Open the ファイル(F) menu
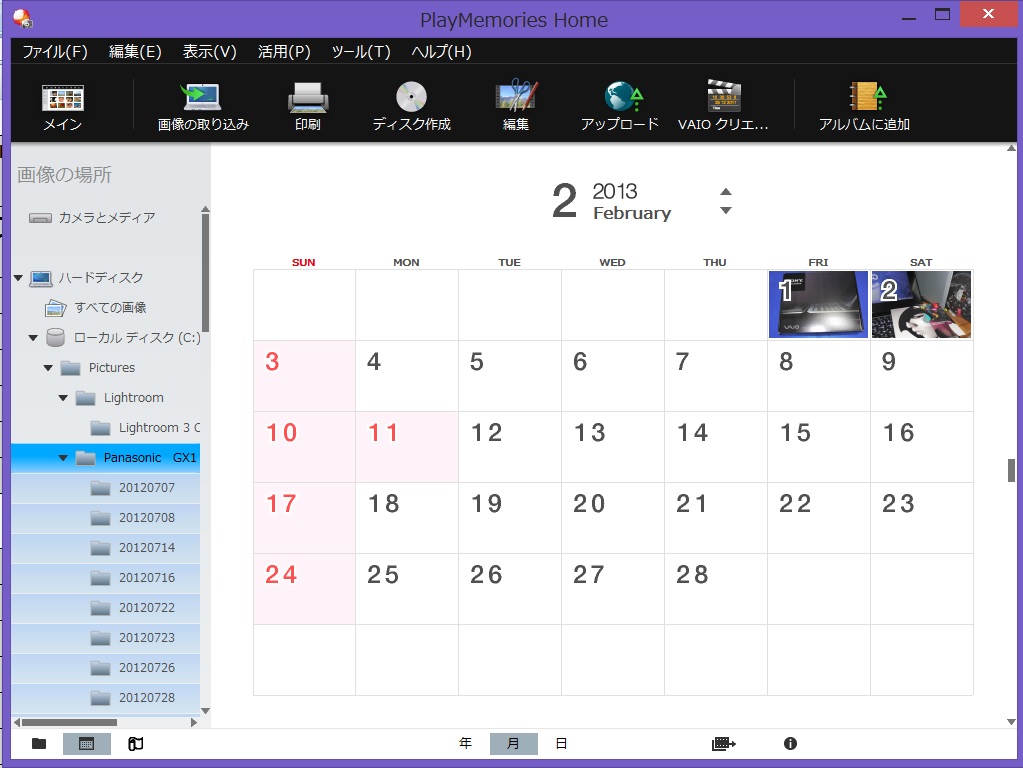Viewport: 1023px width, 768px height. click(x=55, y=52)
